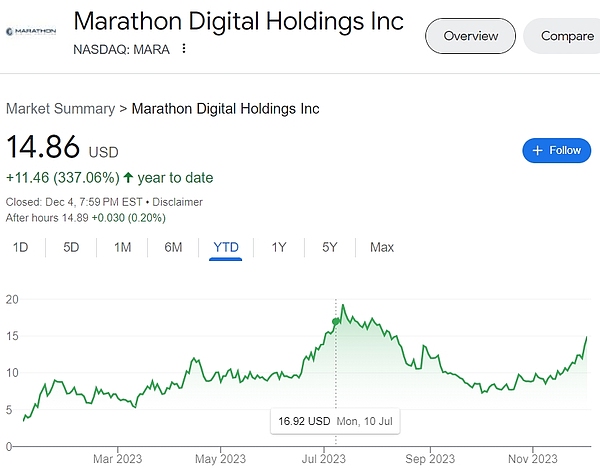Viewport: 600px width, 471px height.
Task: Select the YTD chart range
Action: pos(227,247)
